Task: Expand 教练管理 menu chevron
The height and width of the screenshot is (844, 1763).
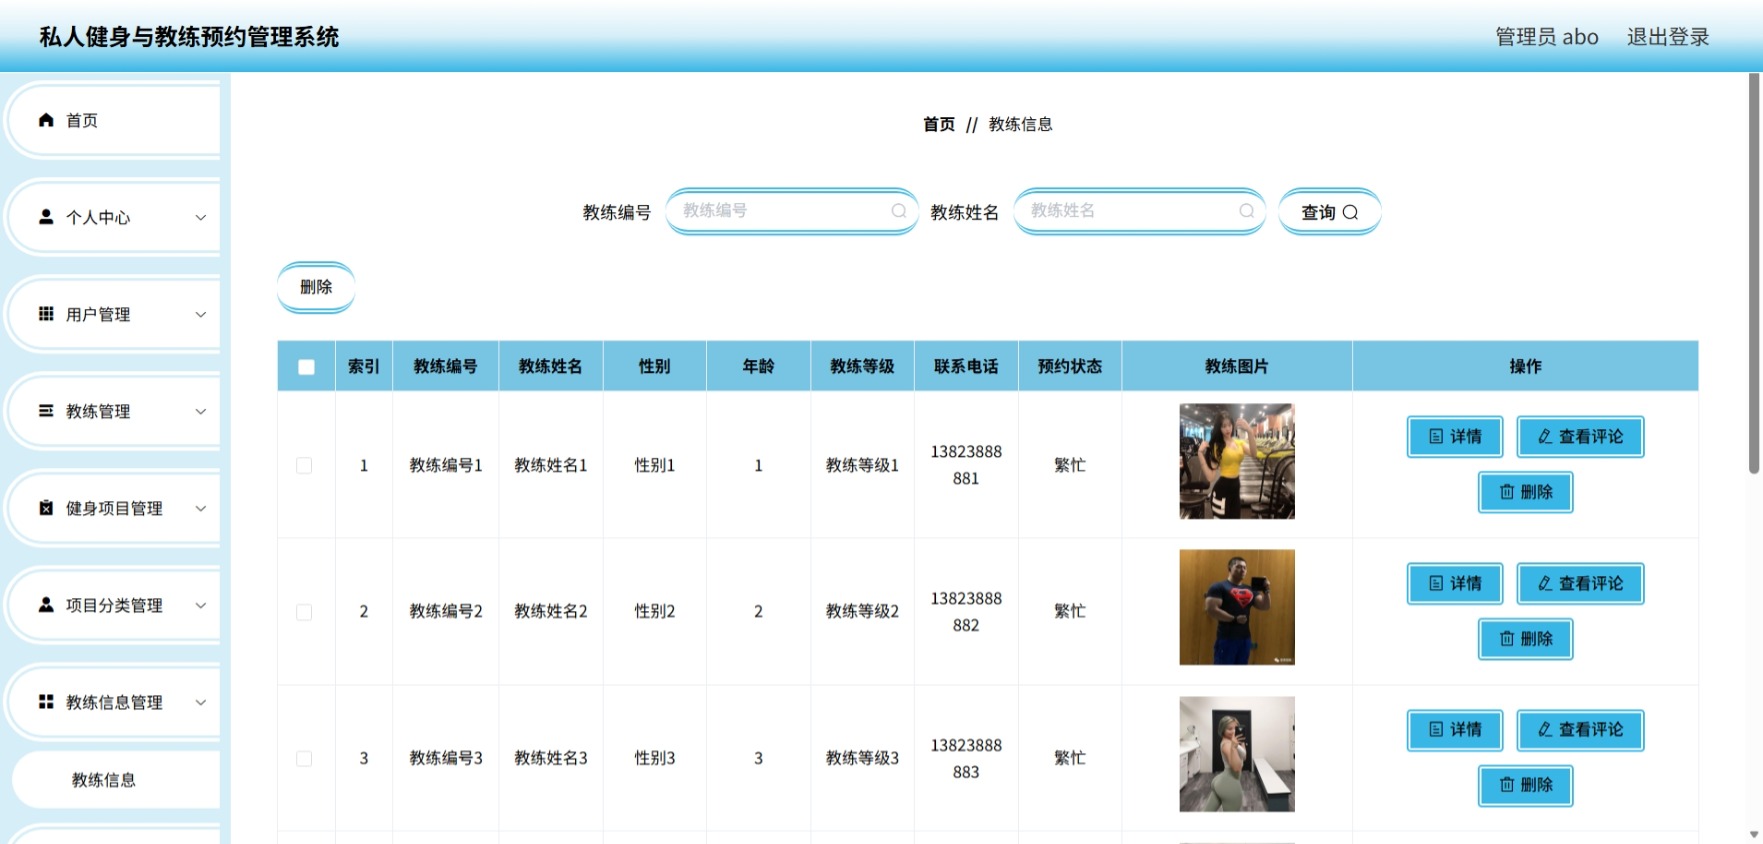Action: click(x=201, y=411)
